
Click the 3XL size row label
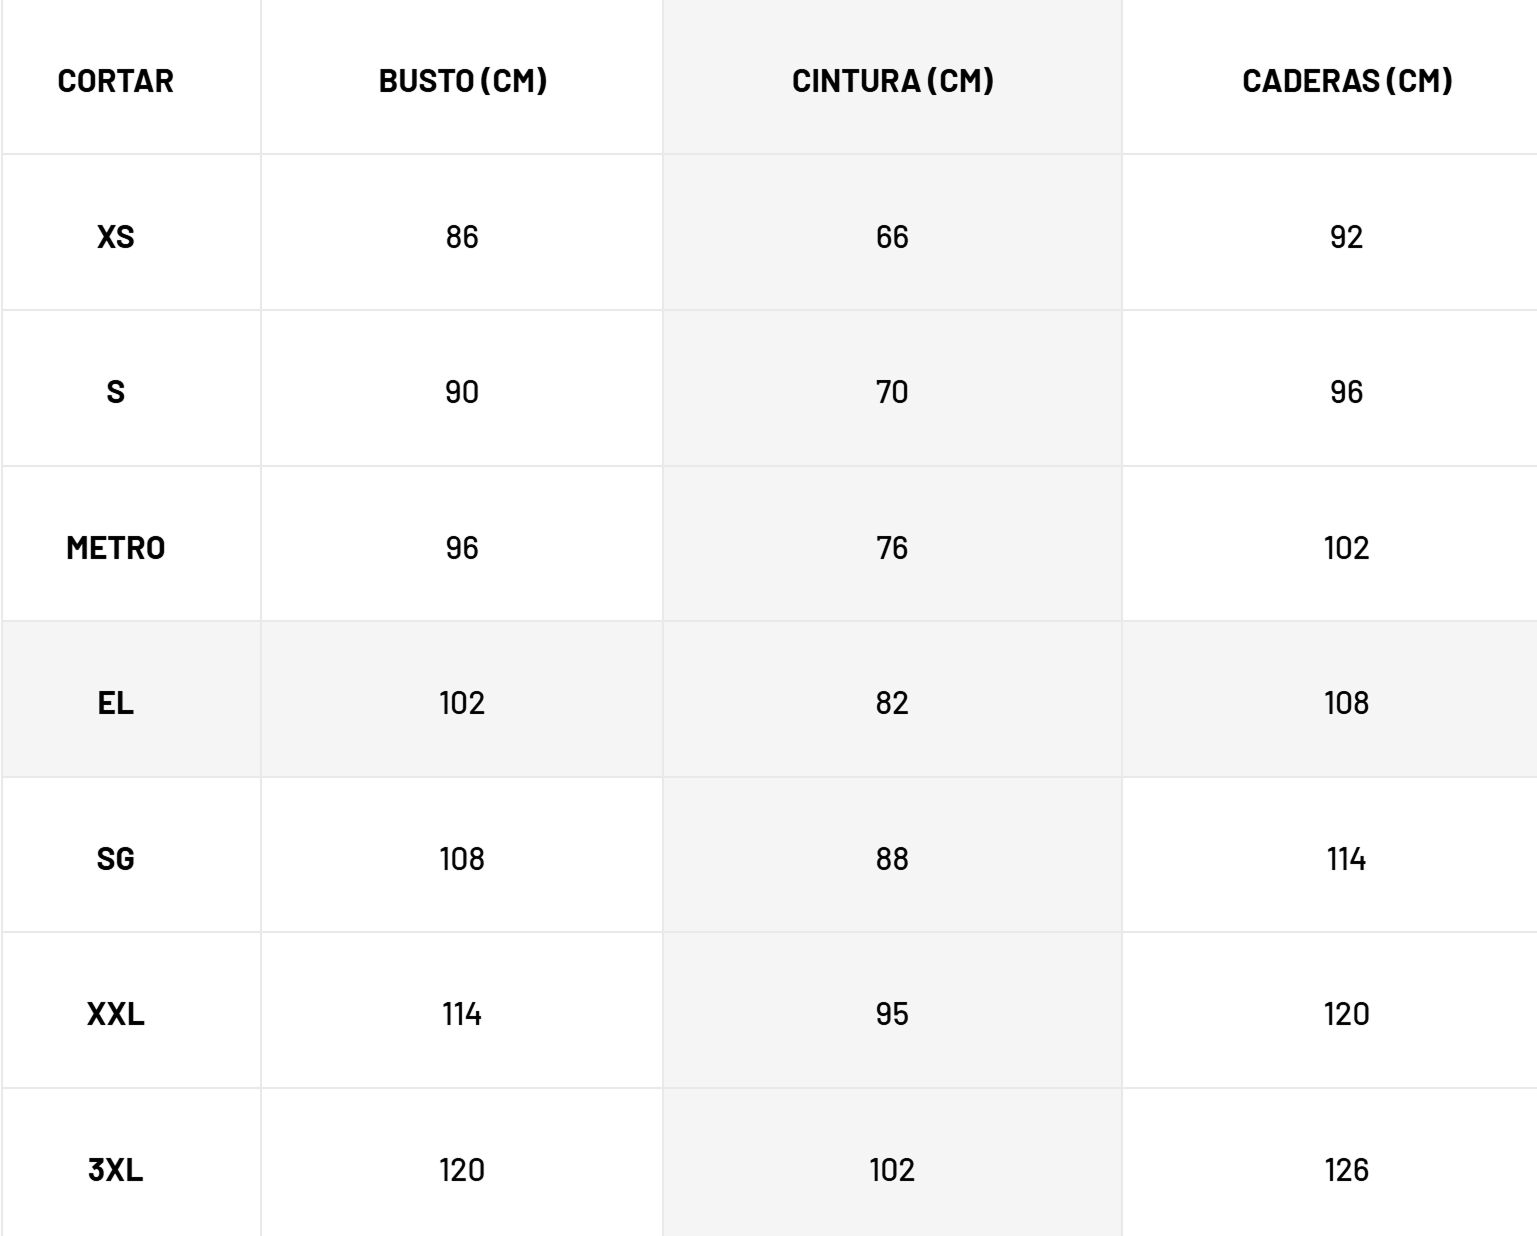115,1170
